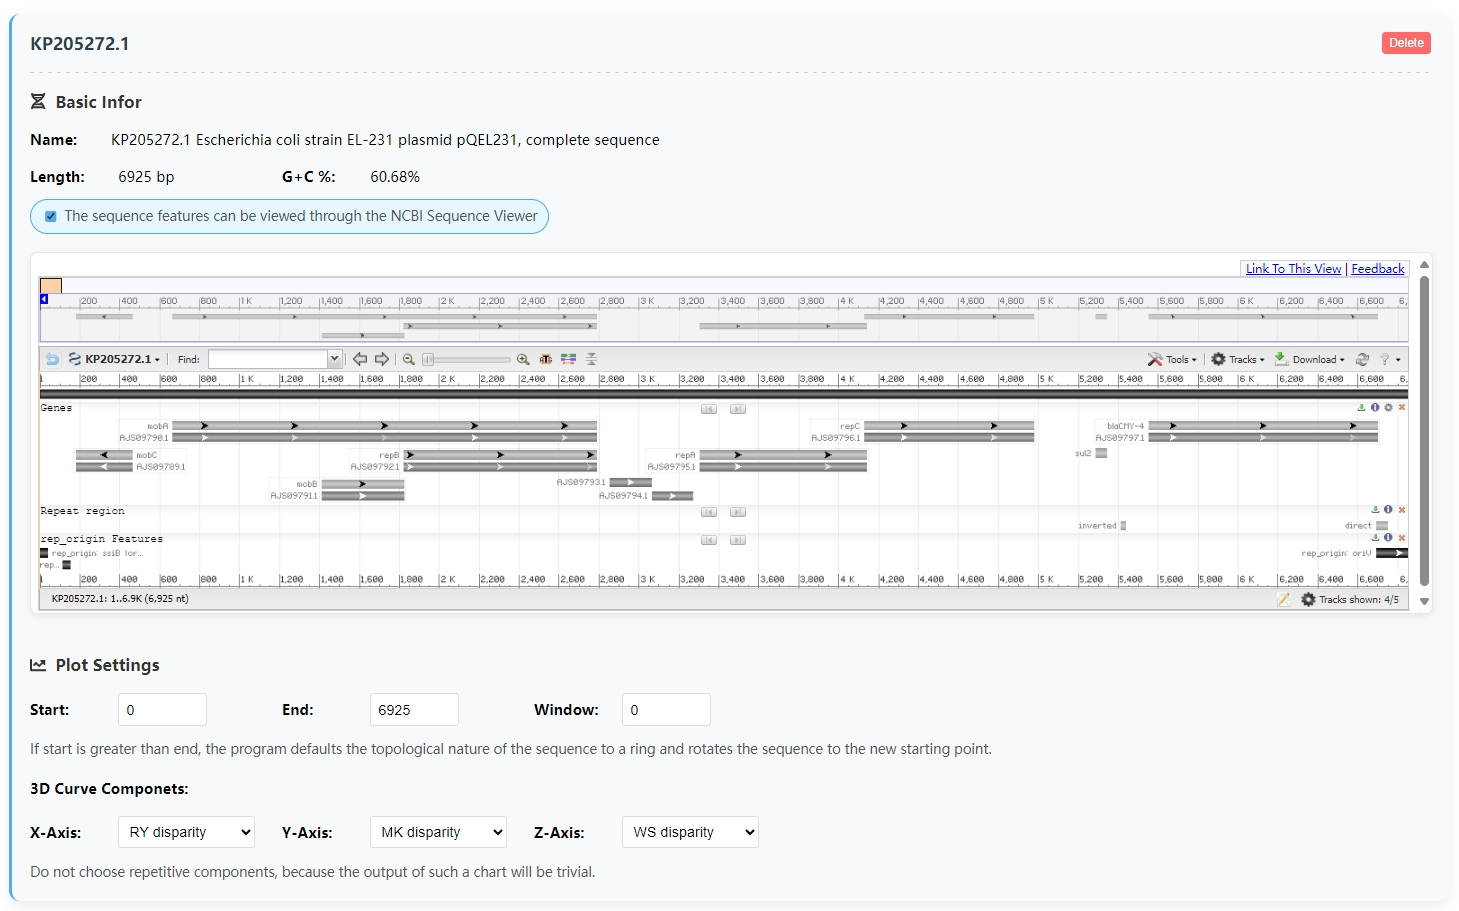Pan the sequence view left

360,359
